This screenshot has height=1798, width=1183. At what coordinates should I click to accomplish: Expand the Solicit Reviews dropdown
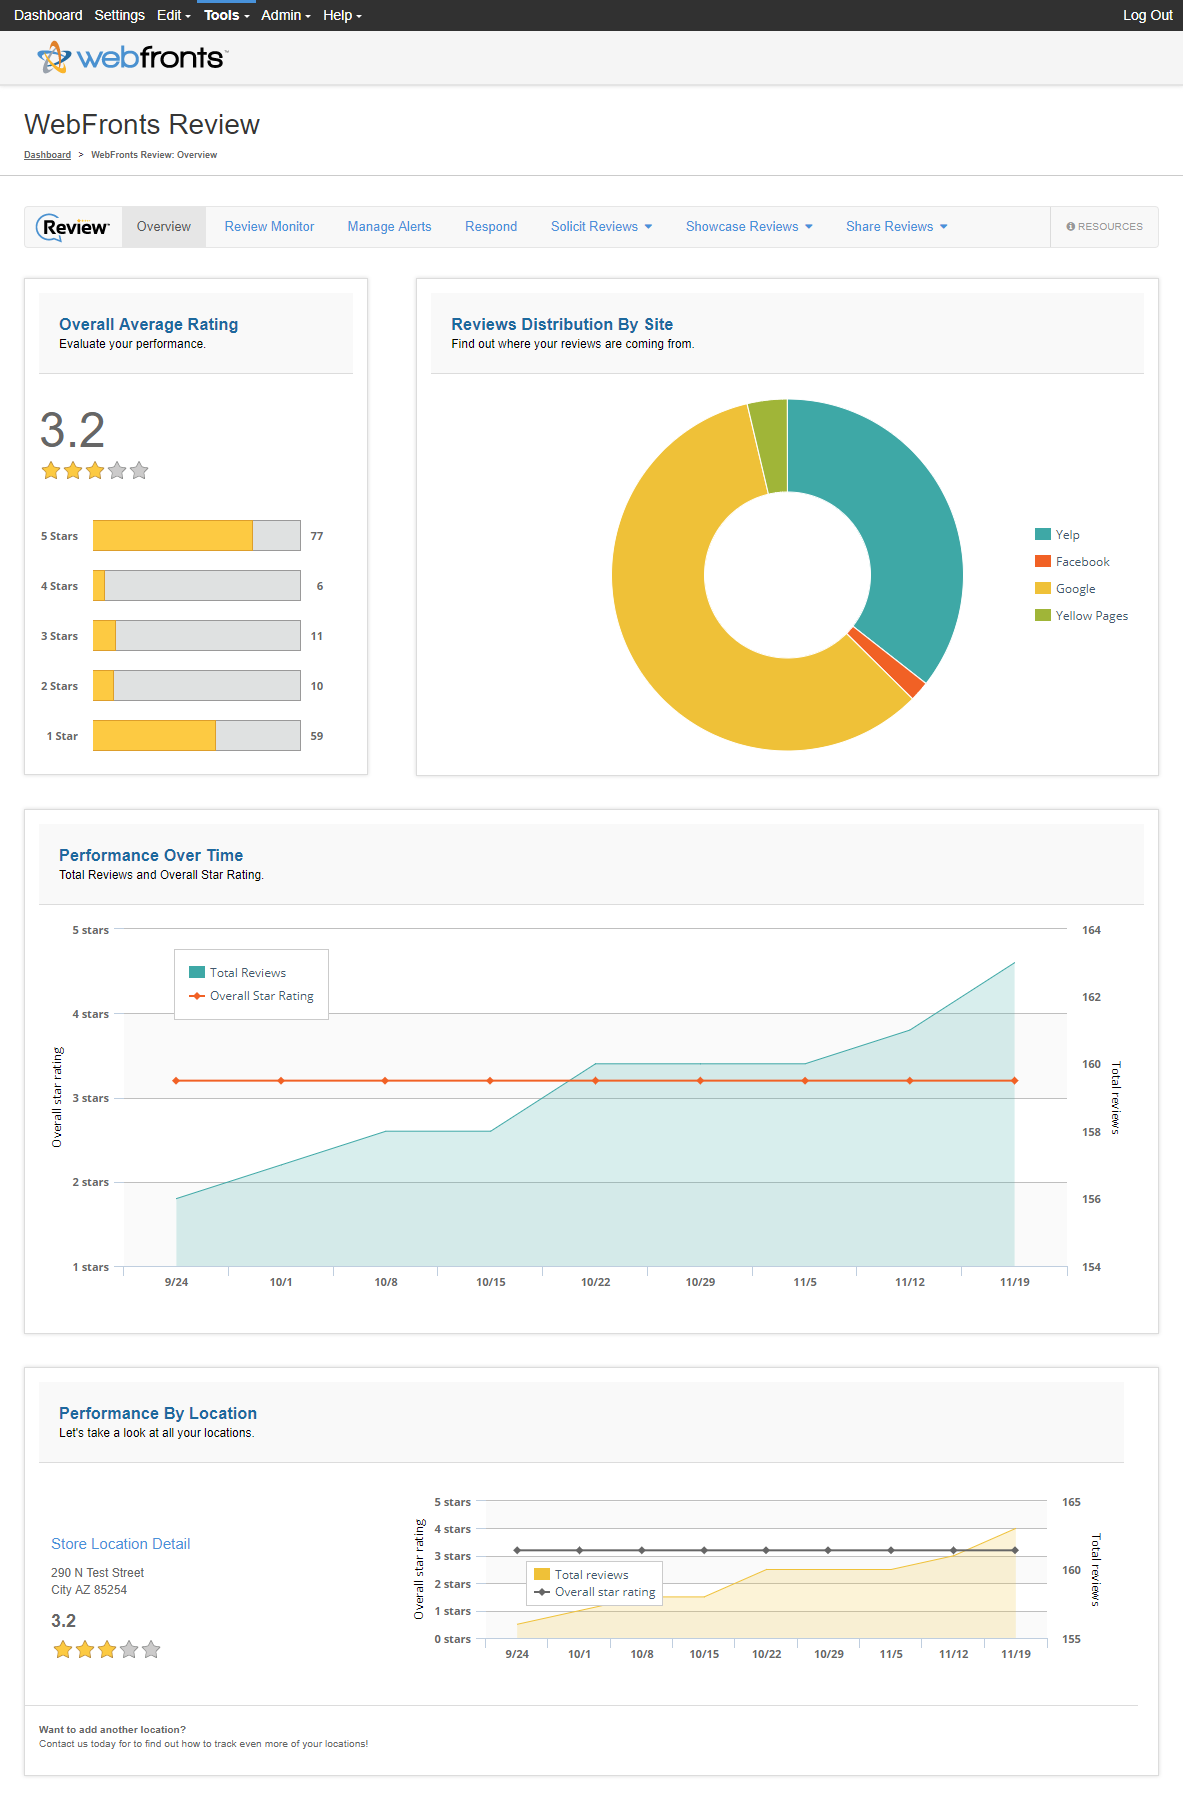(x=601, y=227)
